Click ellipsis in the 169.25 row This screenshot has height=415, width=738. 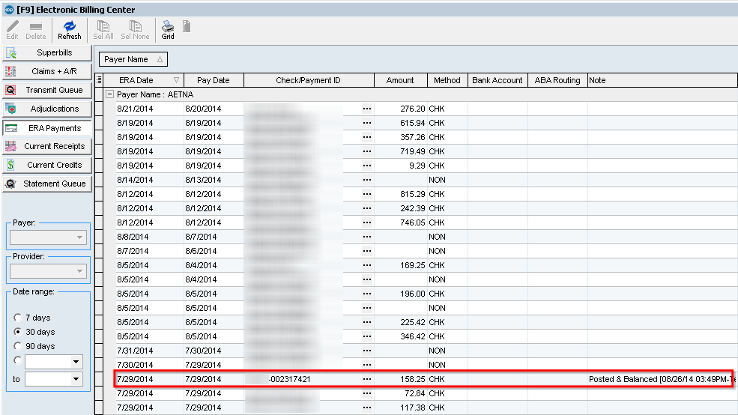pyautogui.click(x=367, y=265)
